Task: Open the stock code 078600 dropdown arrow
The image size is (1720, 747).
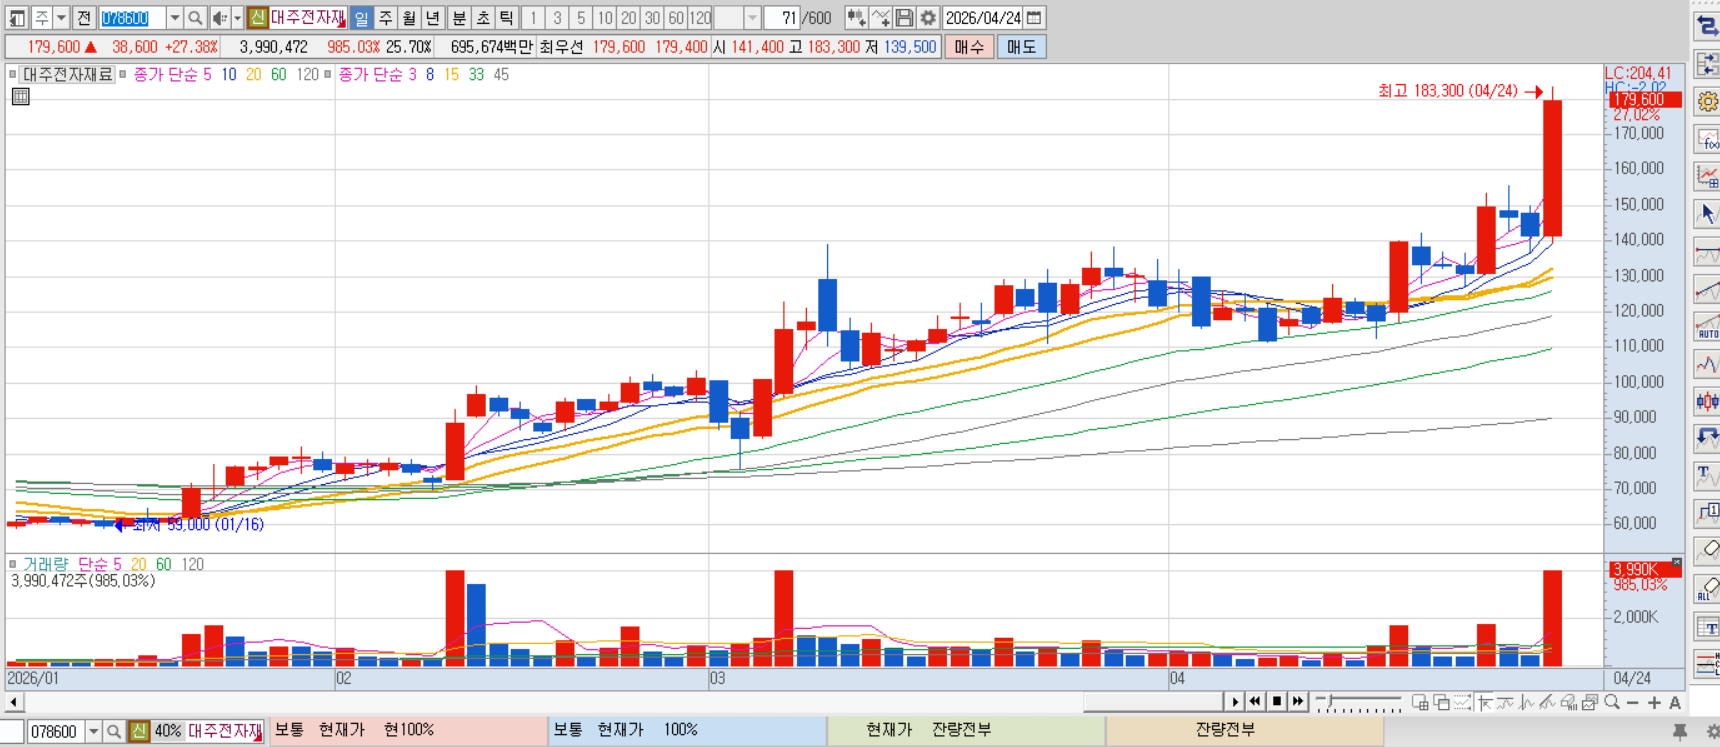Action: point(174,18)
